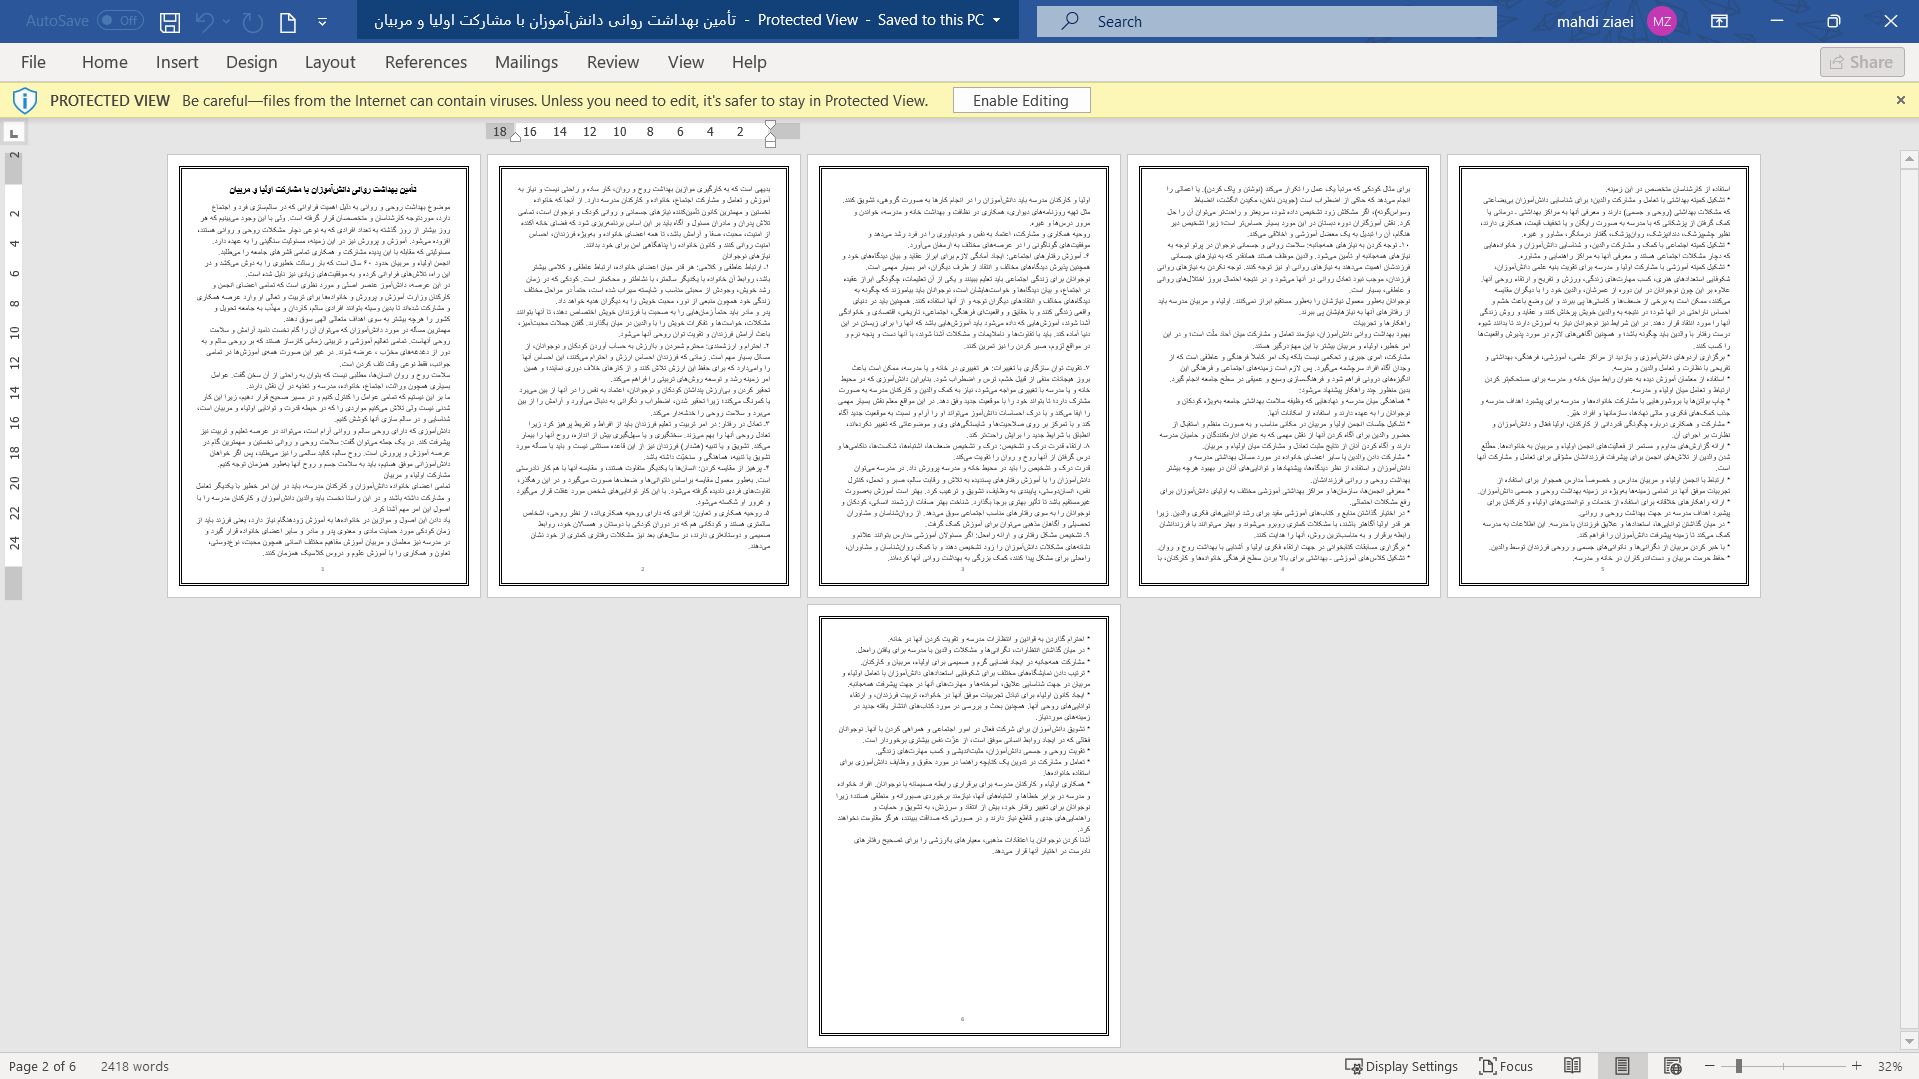Click the Save icon in title bar
Screen dimensions: 1919x1079
click(x=170, y=21)
